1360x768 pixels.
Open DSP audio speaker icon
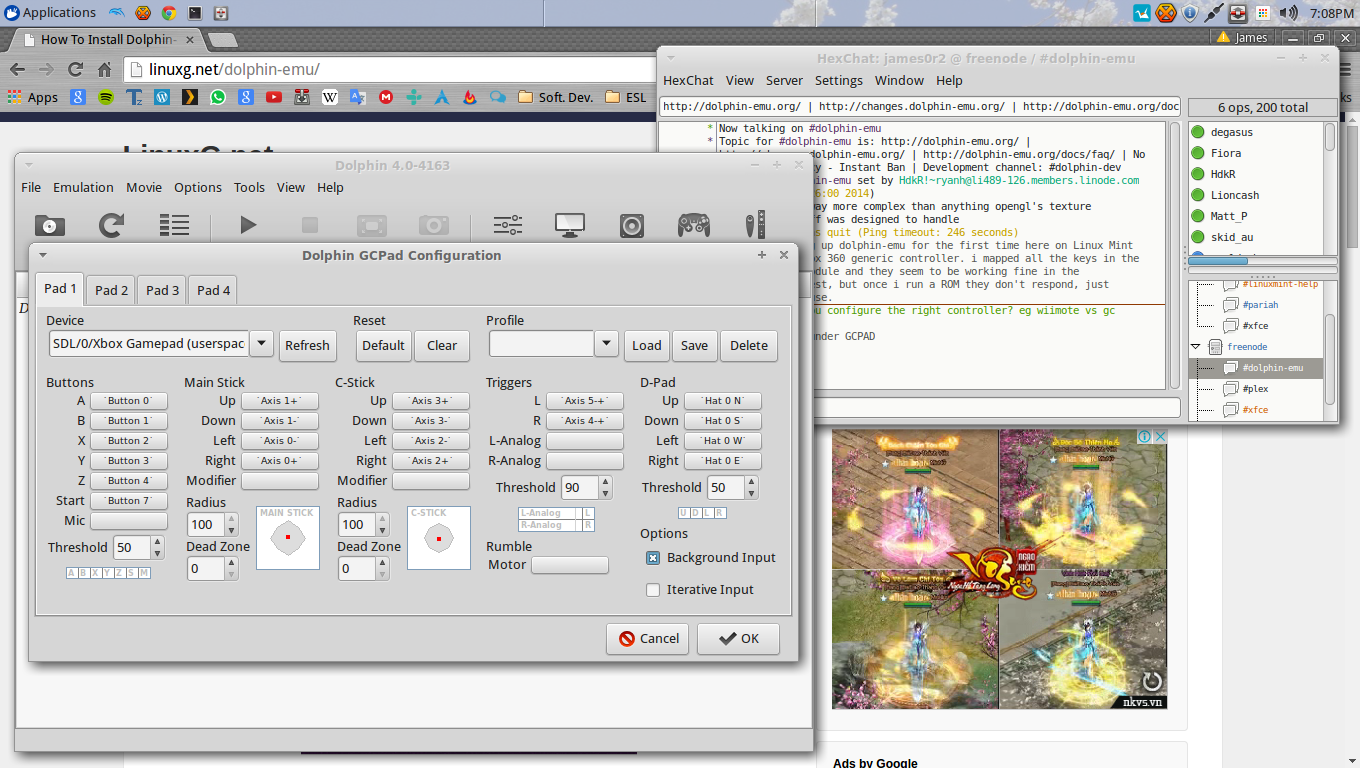(632, 225)
